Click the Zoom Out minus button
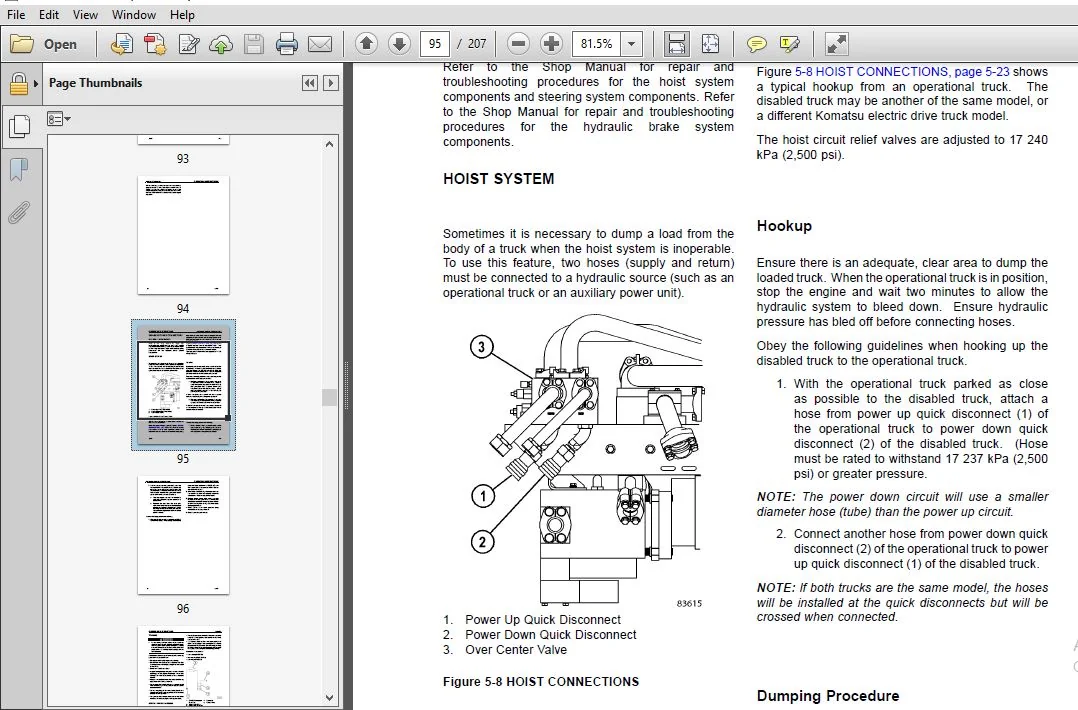The height and width of the screenshot is (710, 1078). [x=518, y=44]
